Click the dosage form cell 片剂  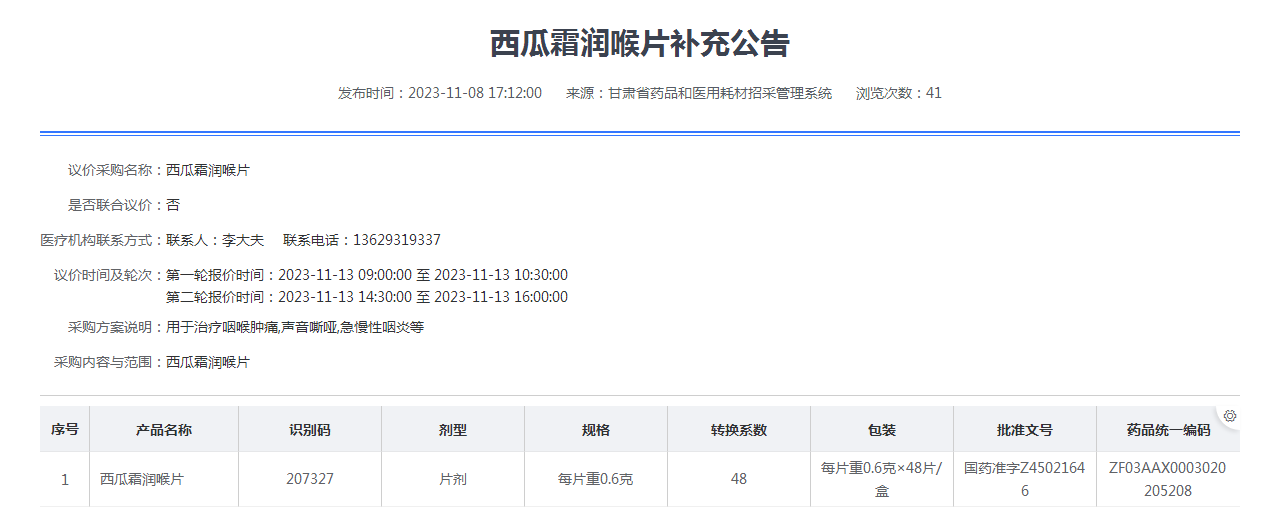[x=453, y=479]
